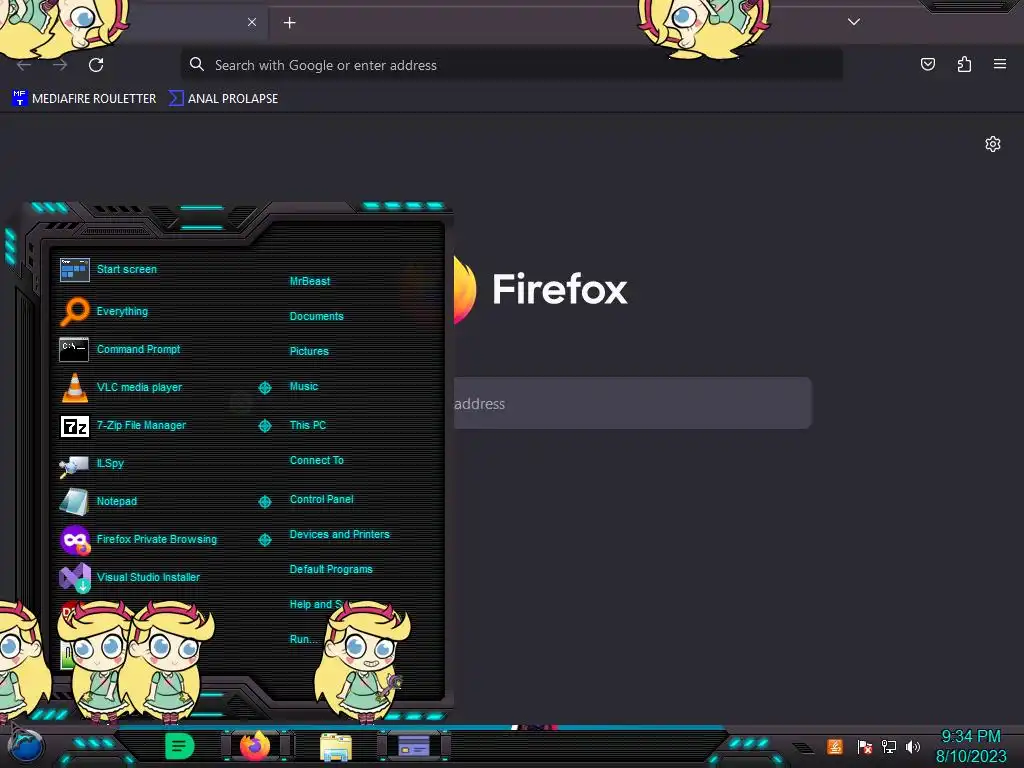Open Java update tray icon

pos(834,746)
